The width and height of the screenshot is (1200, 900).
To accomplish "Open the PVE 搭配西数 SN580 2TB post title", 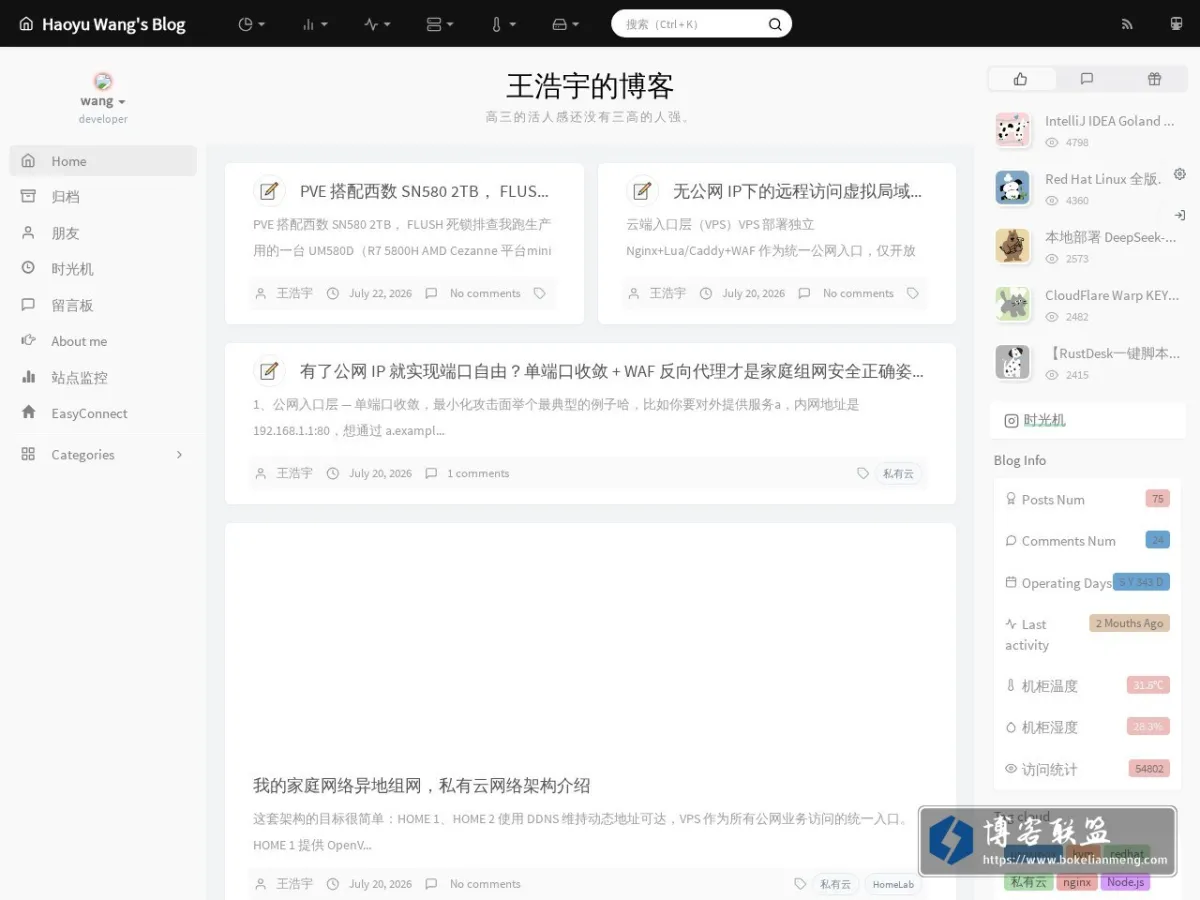I will 425,191.
